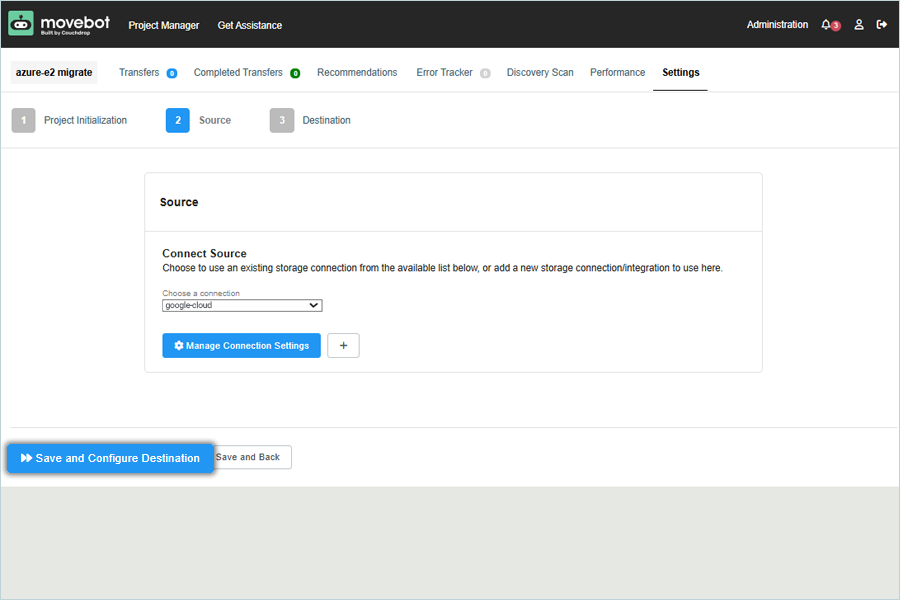Click the Completed Transfers green badge
This screenshot has height=600, width=900.
pos(295,73)
